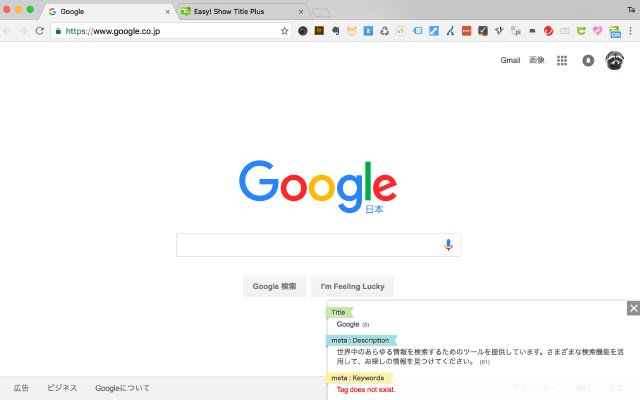Click the red square dots extension icon

pos(467,31)
